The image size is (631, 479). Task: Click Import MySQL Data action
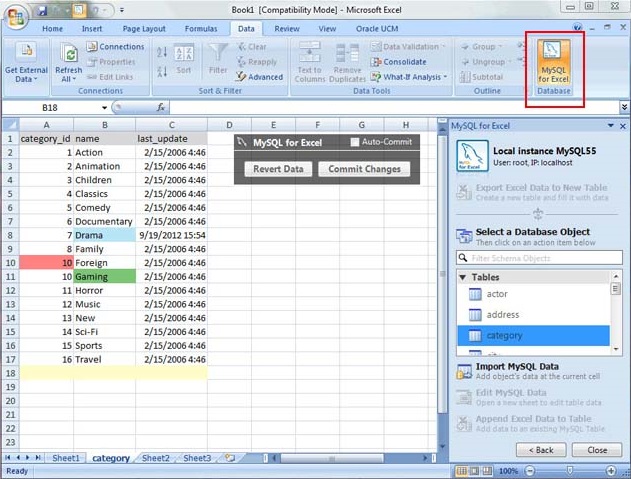click(528, 371)
